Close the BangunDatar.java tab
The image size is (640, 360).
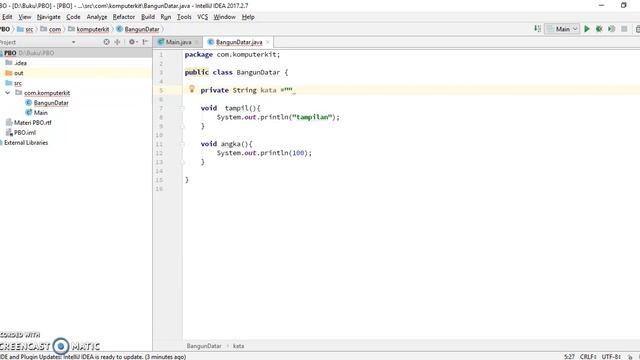pos(268,42)
